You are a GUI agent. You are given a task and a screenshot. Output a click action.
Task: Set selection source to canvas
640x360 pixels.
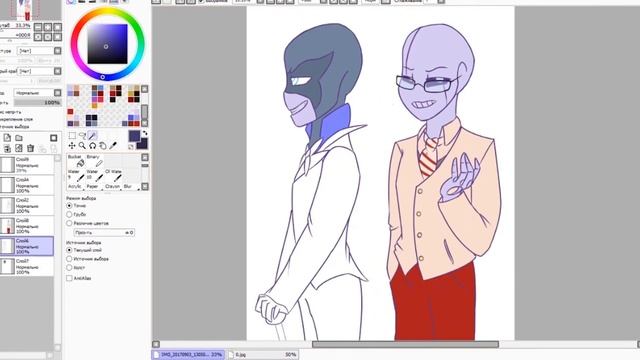(x=69, y=267)
